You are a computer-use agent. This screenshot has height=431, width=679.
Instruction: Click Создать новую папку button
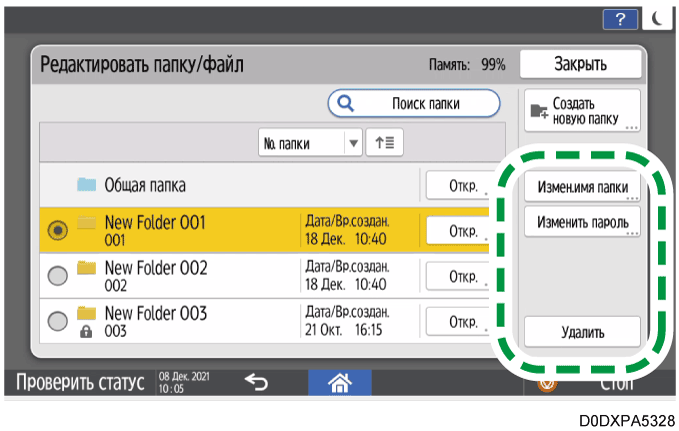coord(581,111)
